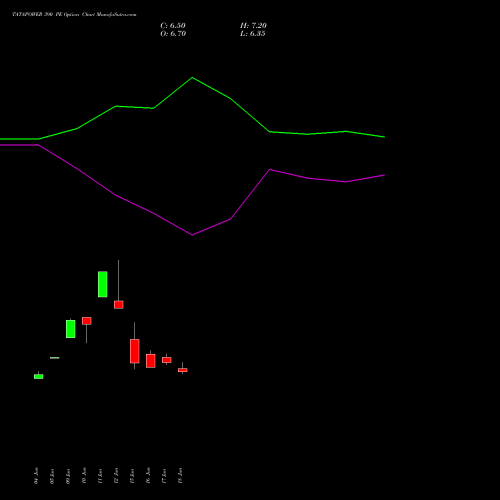Select the high value H: 7.20
The image size is (500, 500).
pyautogui.click(x=253, y=26)
